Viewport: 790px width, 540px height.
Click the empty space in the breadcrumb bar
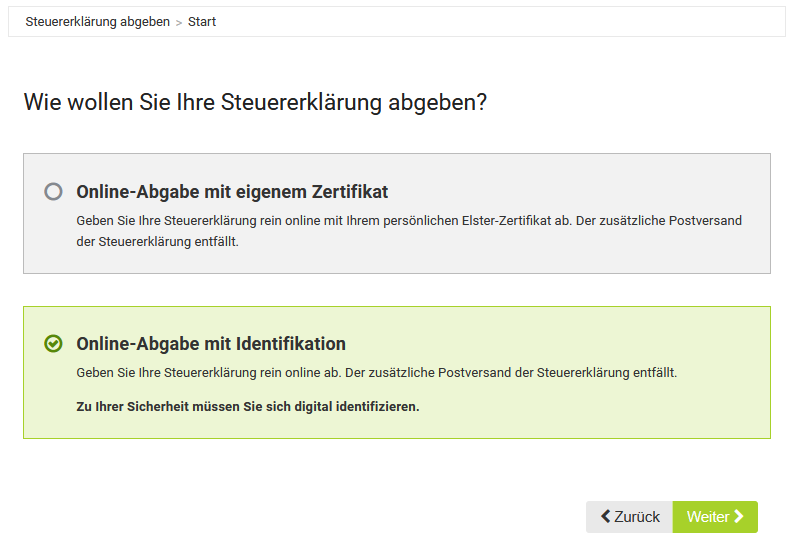(500, 22)
